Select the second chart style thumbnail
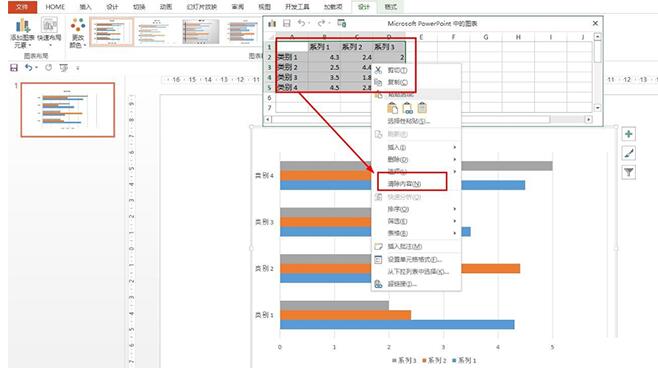This screenshot has height=368, width=658. click(156, 31)
